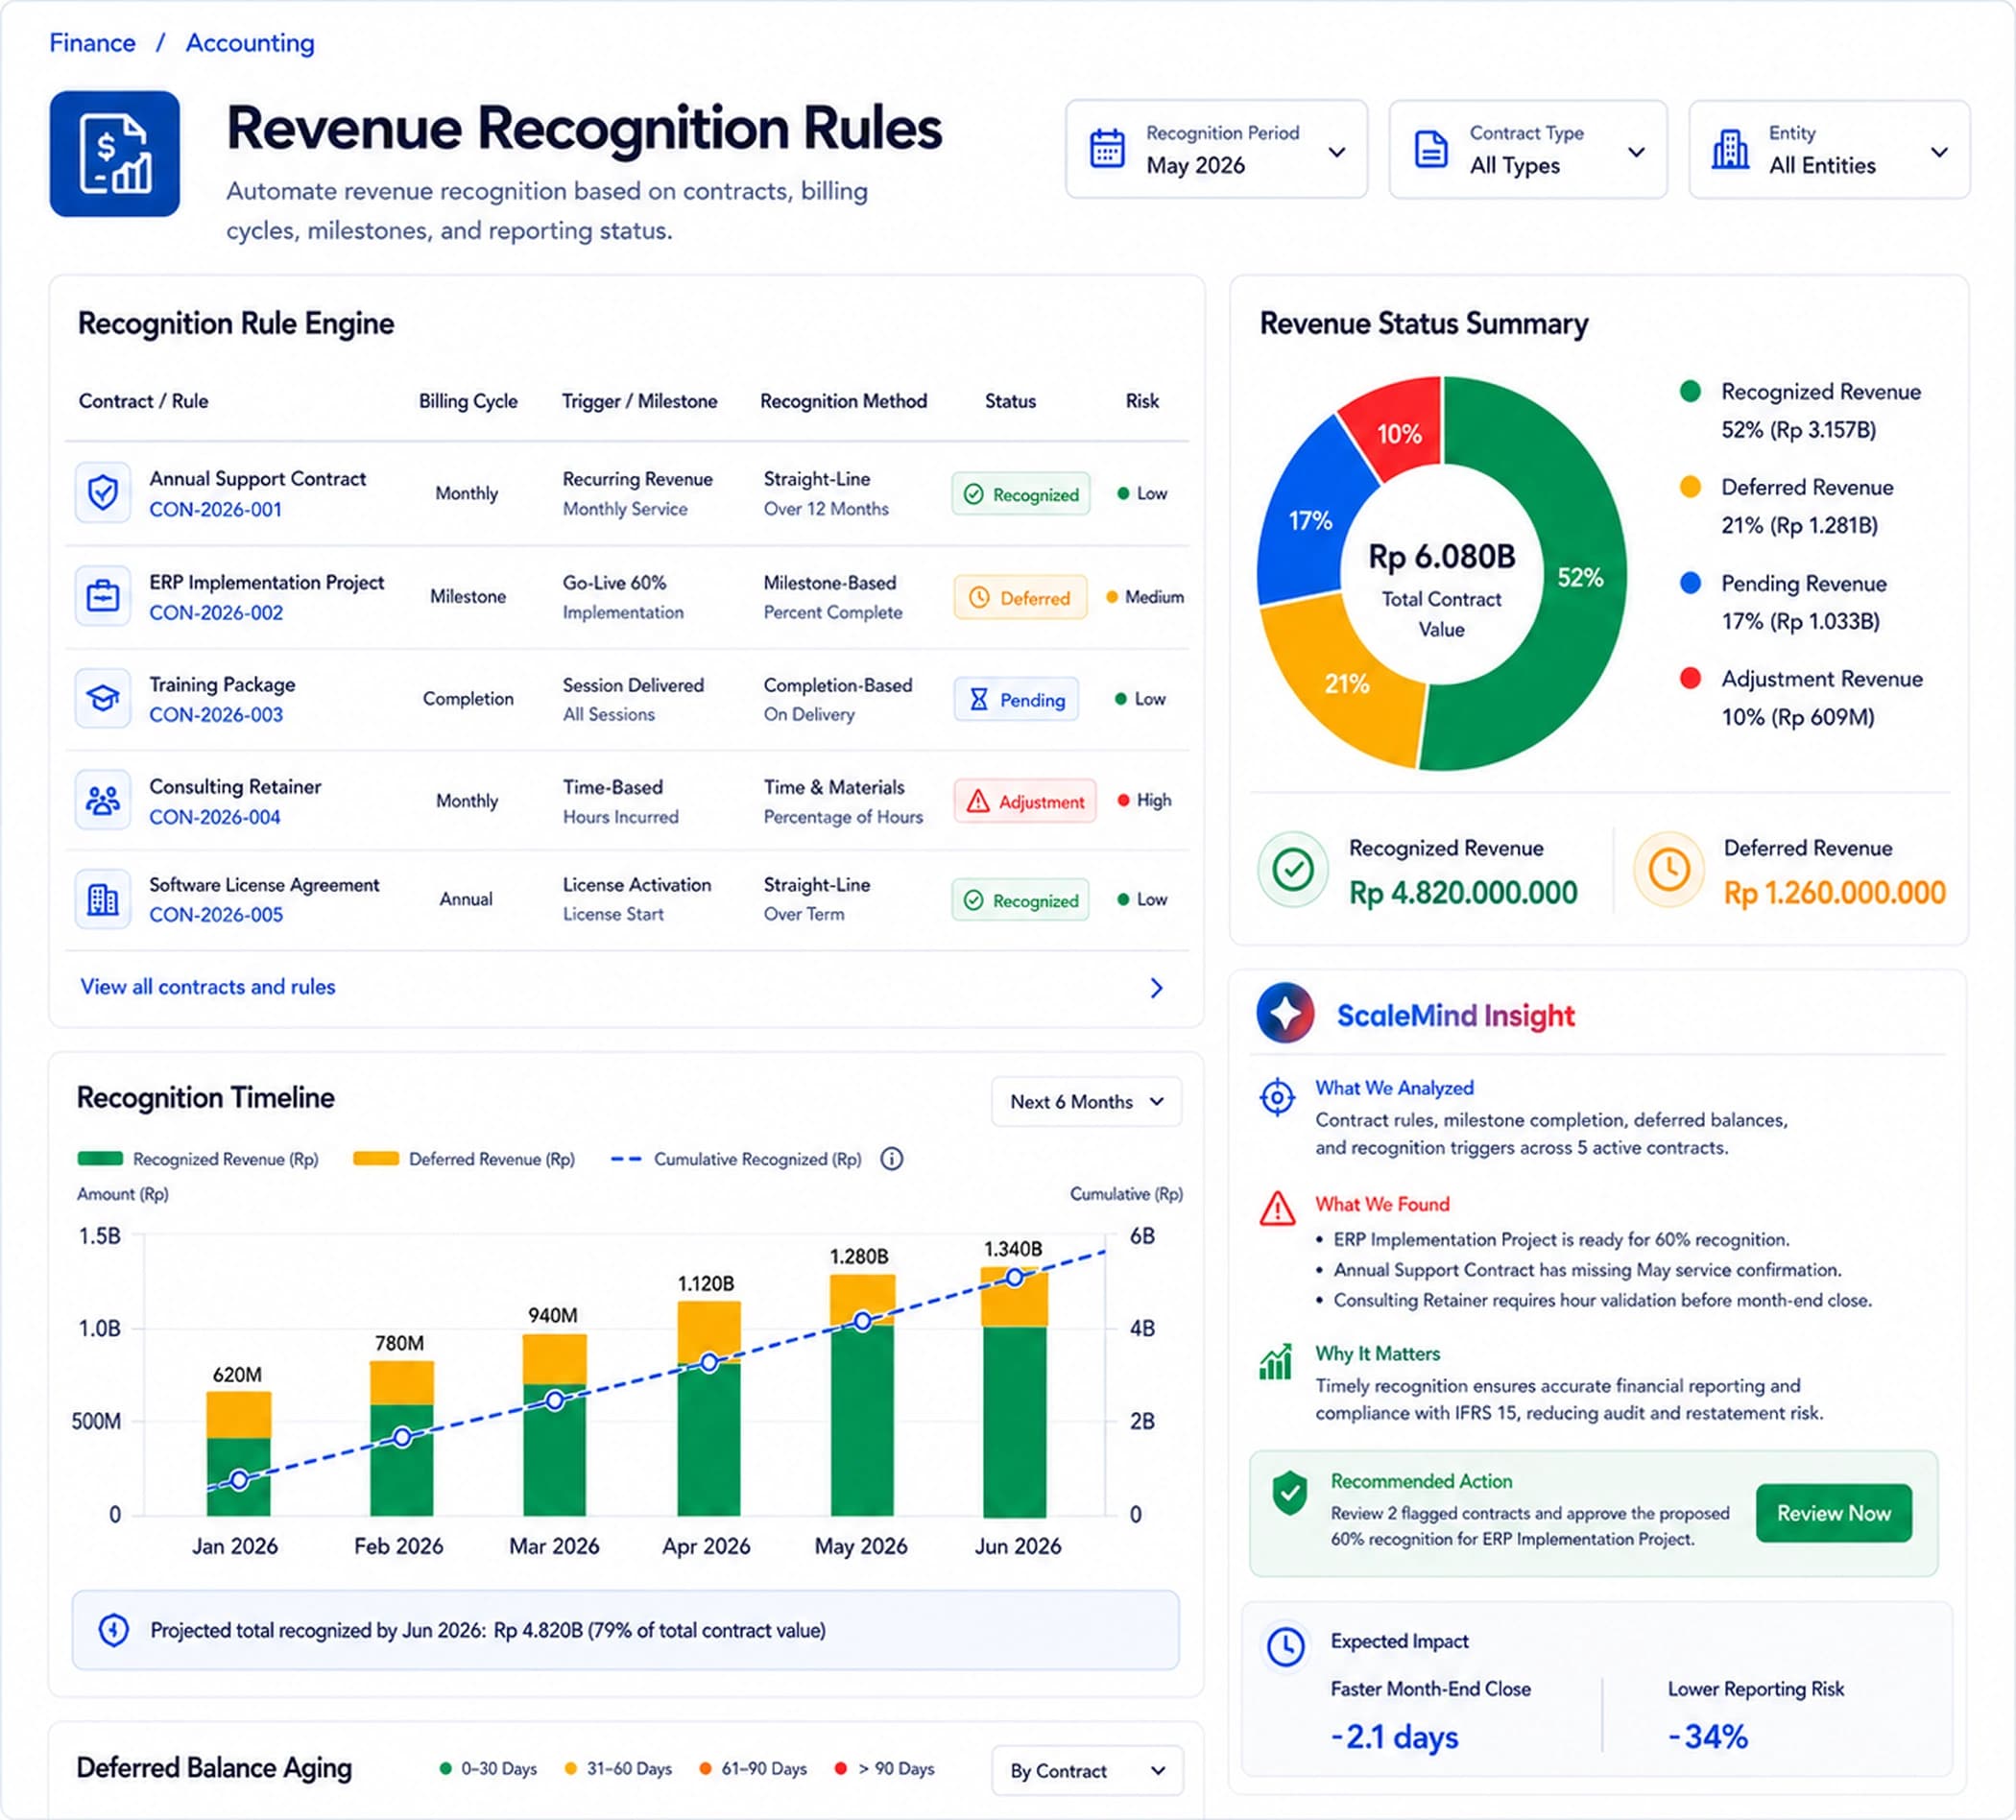The height and width of the screenshot is (1820, 2016).
Task: Click the warning triangle next to What We Found
Action: coord(1277,1208)
